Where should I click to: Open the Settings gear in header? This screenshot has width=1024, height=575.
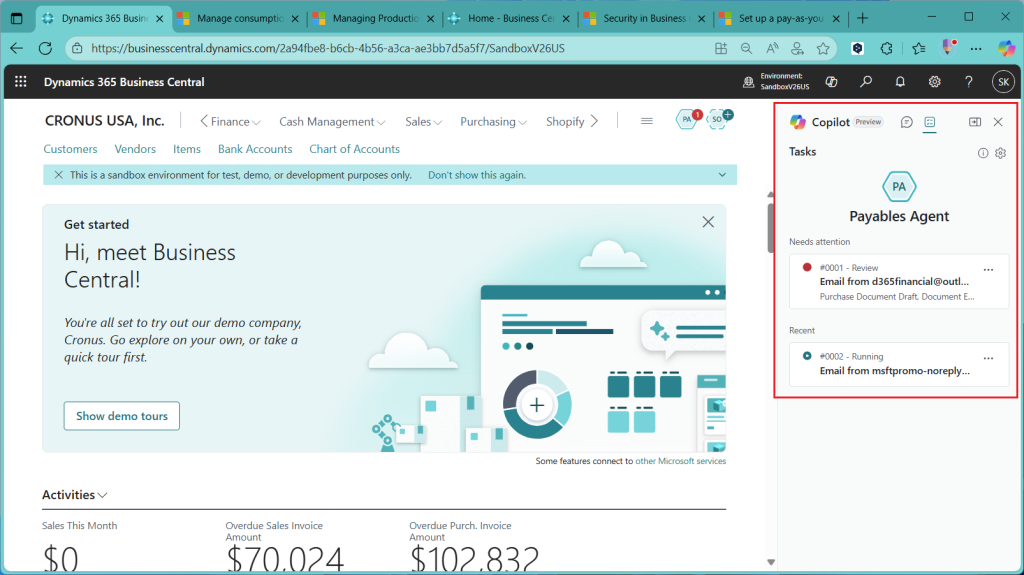(x=935, y=82)
